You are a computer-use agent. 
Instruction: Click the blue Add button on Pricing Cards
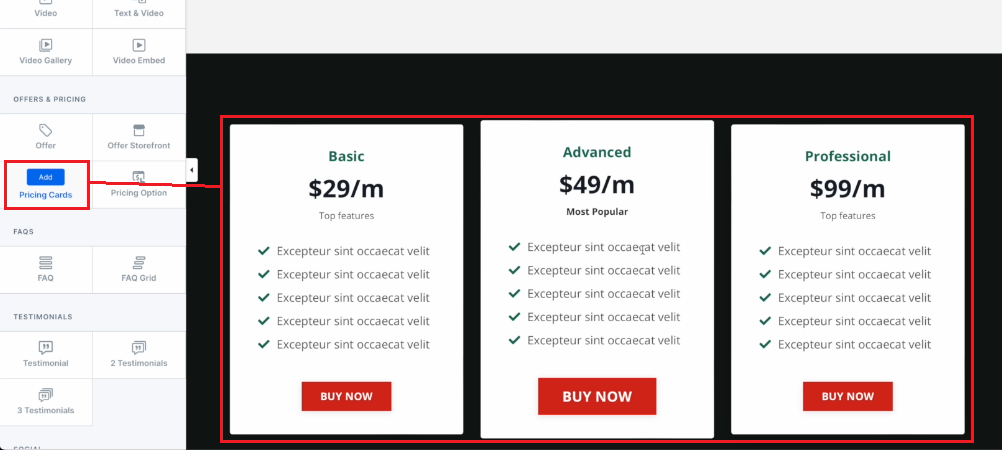45,177
